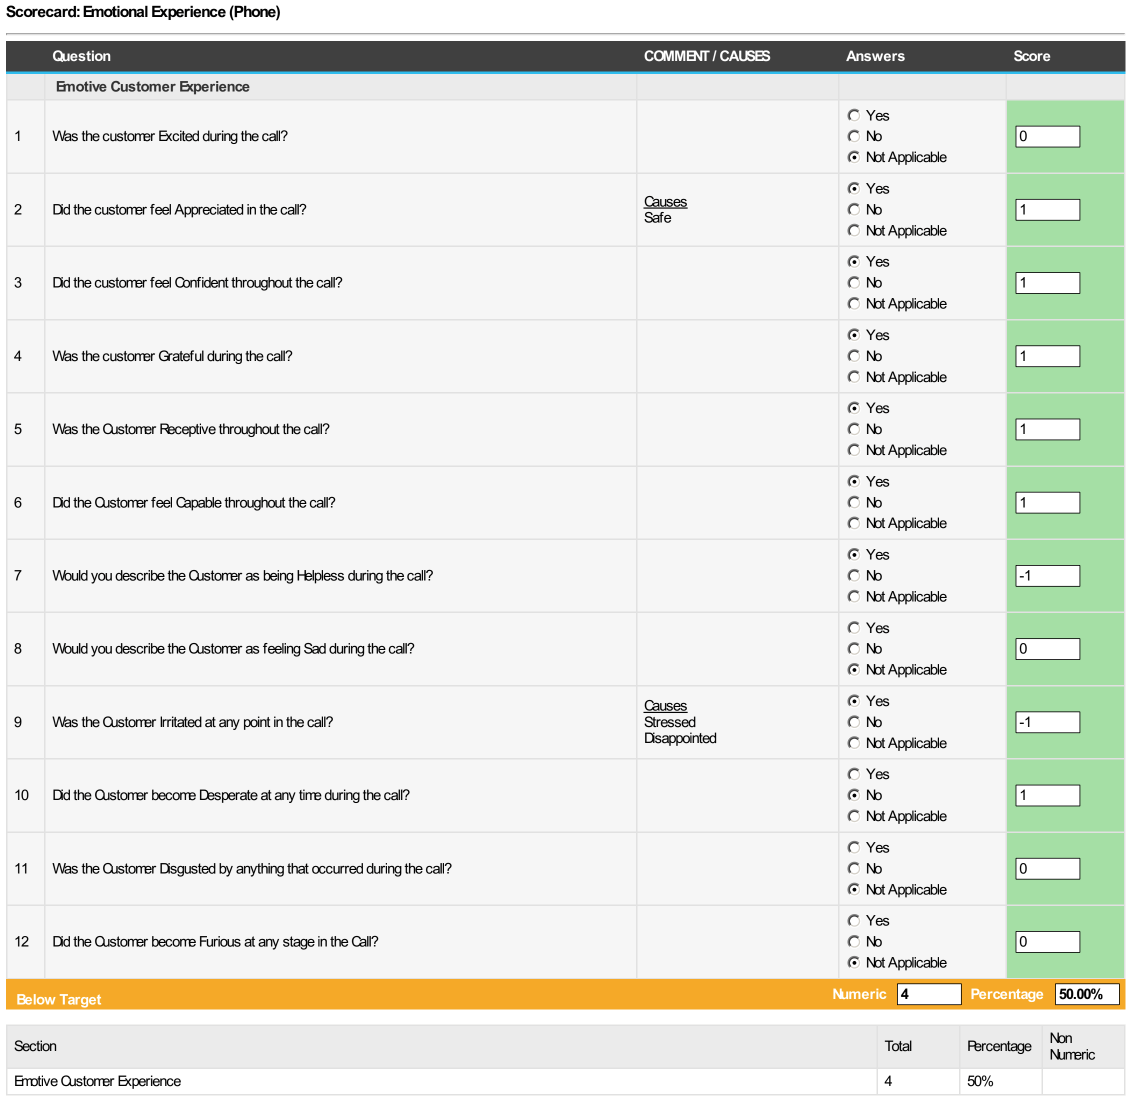Select Yes for question 8

coord(854,627)
